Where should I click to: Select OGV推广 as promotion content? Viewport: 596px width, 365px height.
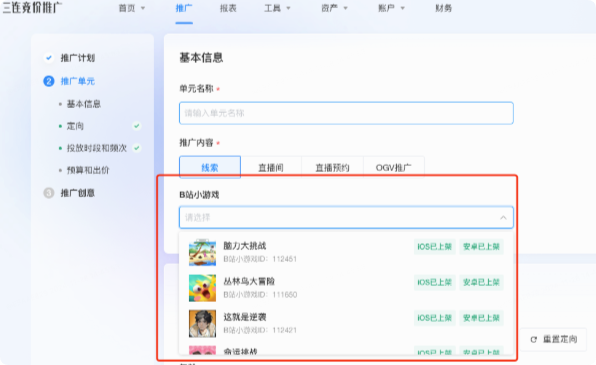[394, 167]
